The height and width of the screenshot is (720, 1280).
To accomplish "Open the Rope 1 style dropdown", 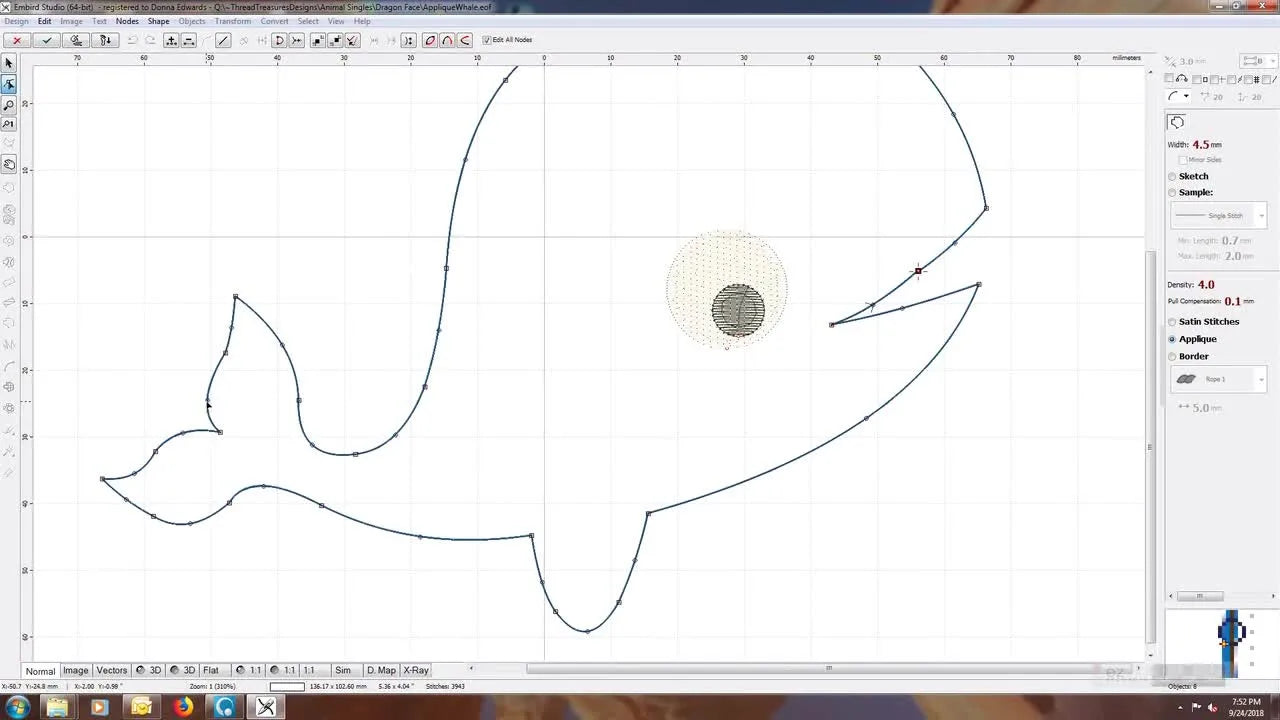I will pyautogui.click(x=1260, y=379).
